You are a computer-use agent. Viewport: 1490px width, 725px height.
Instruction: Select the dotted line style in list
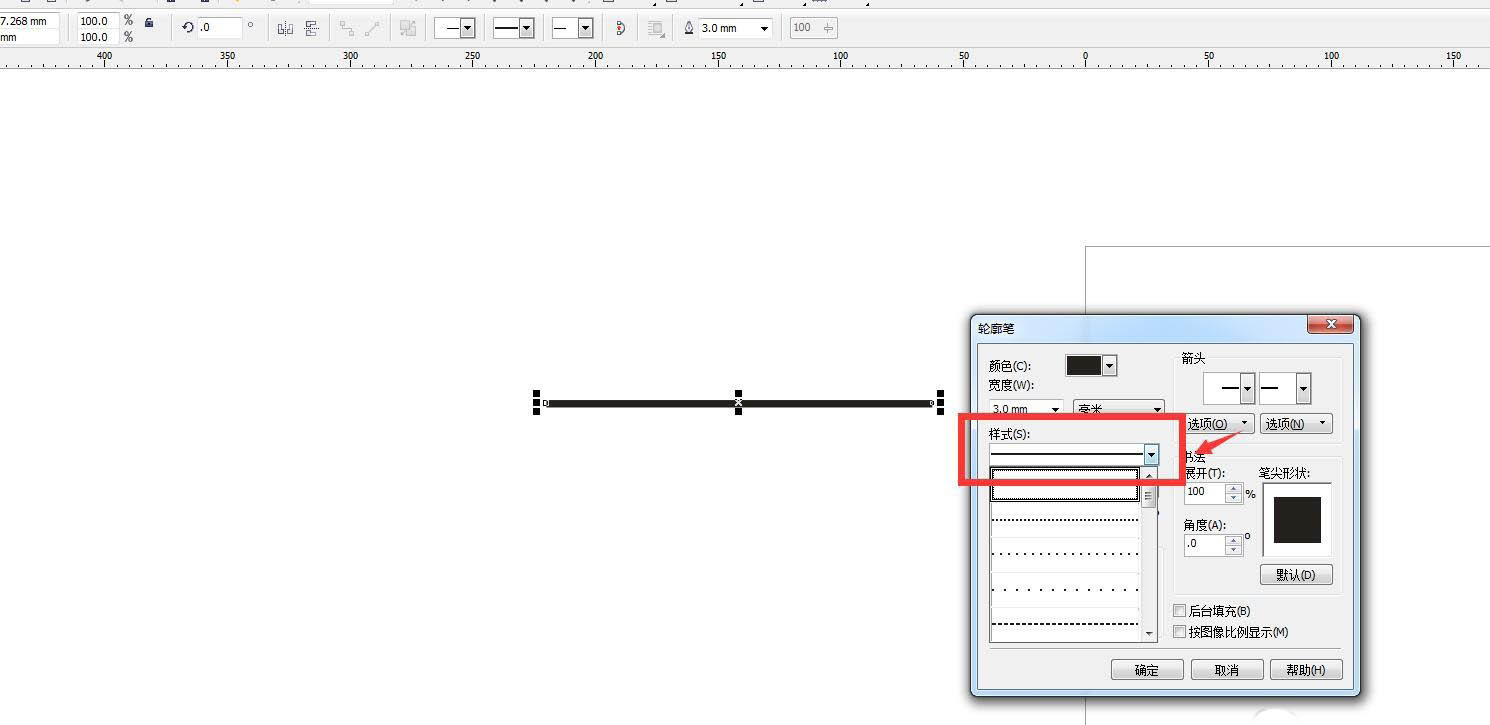click(x=1065, y=520)
